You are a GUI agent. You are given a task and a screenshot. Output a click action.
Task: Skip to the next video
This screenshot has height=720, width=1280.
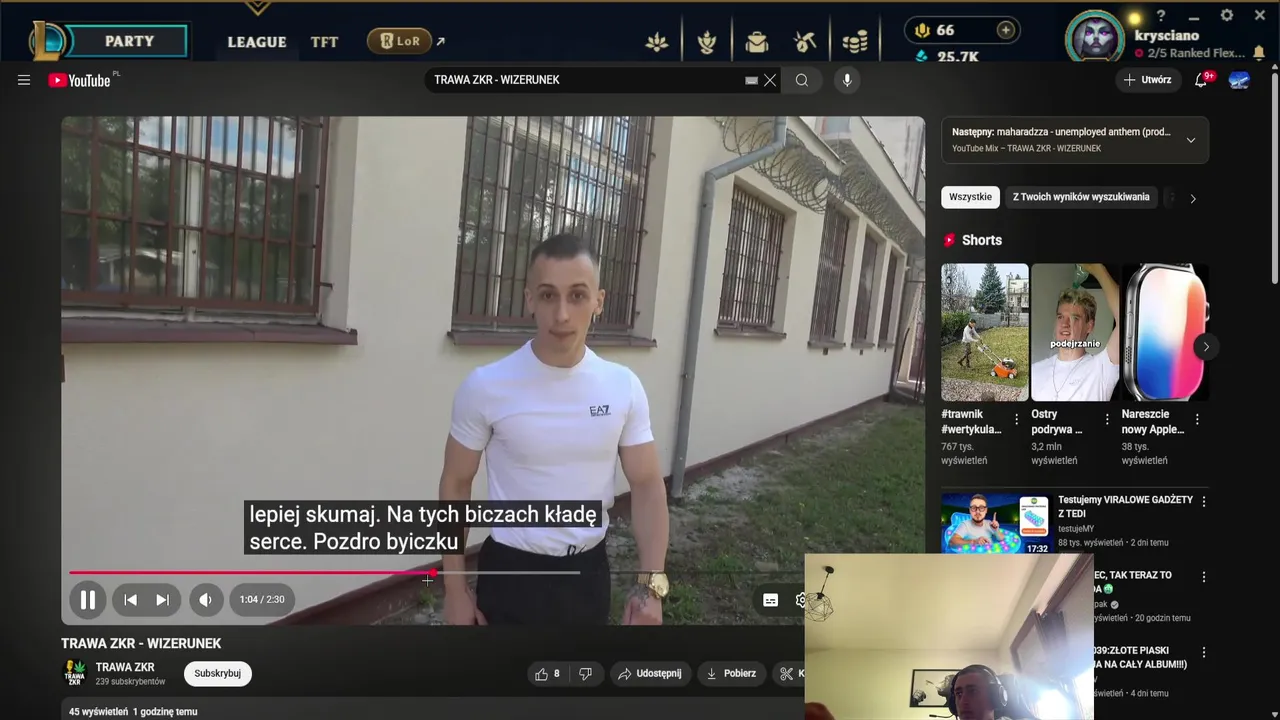(162, 600)
